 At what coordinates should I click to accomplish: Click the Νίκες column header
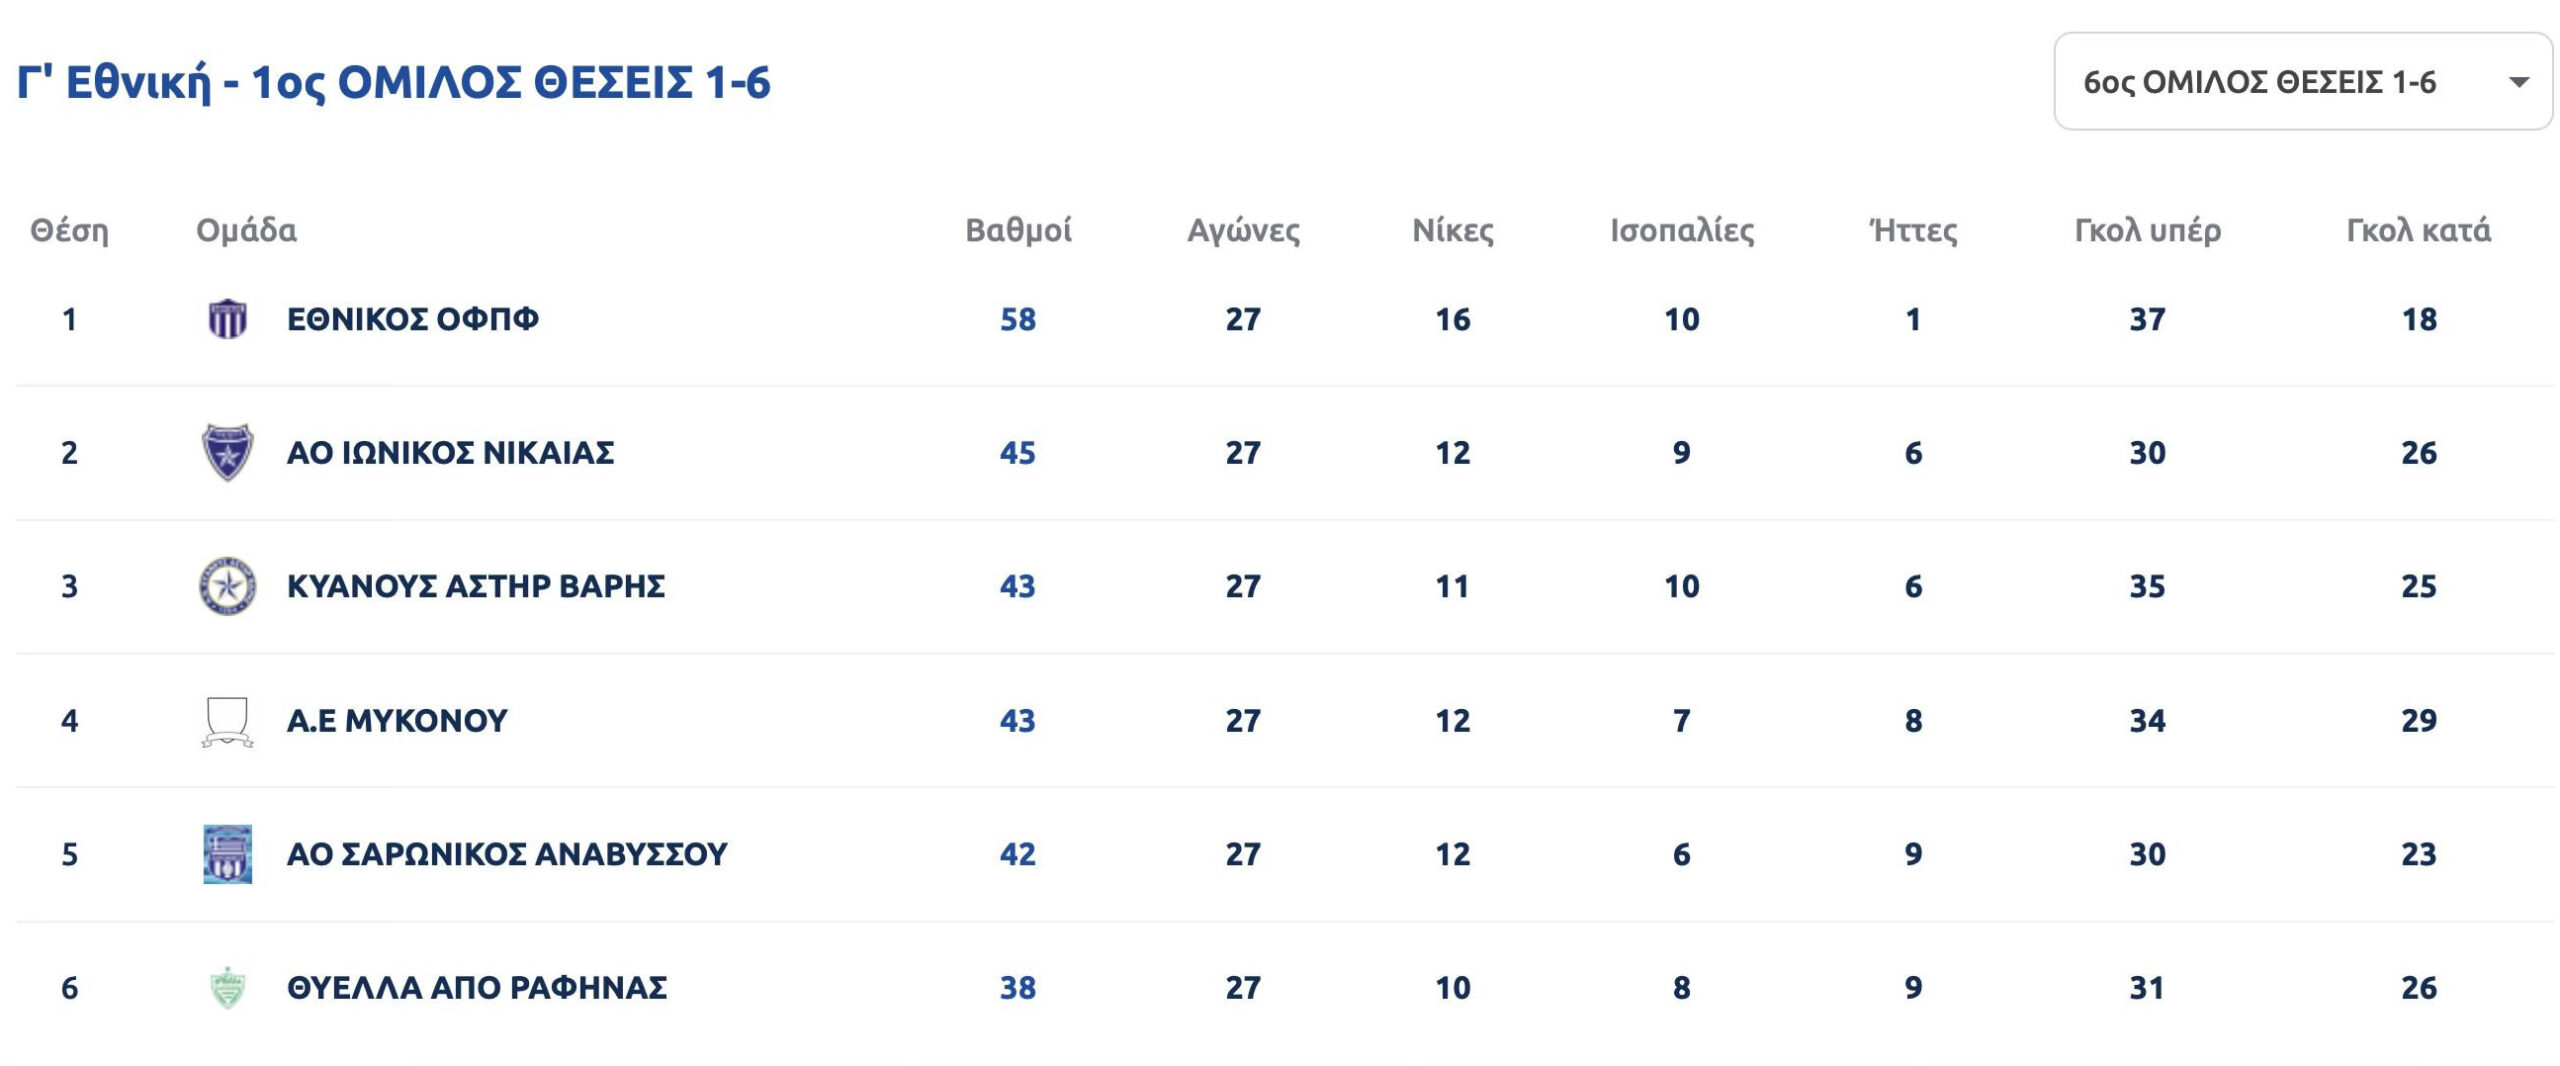click(1452, 231)
